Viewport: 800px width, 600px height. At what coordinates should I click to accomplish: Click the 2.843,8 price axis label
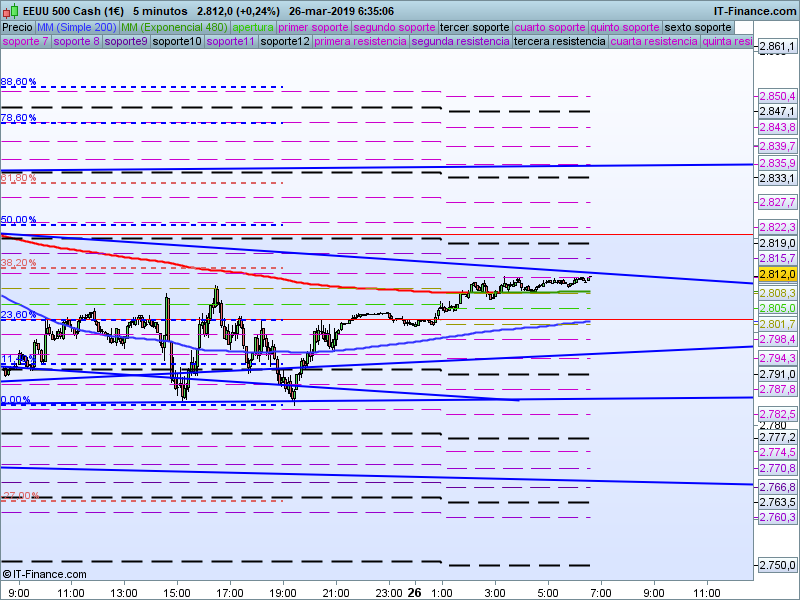tap(777, 127)
